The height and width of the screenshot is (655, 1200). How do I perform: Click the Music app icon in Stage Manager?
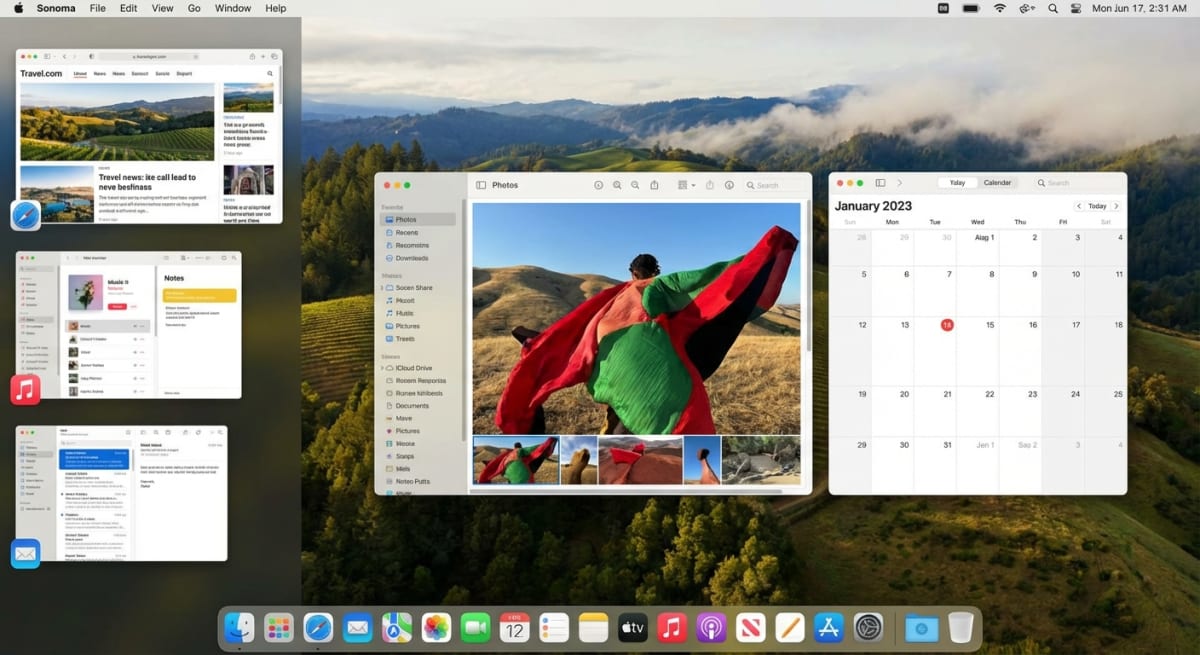(x=26, y=390)
